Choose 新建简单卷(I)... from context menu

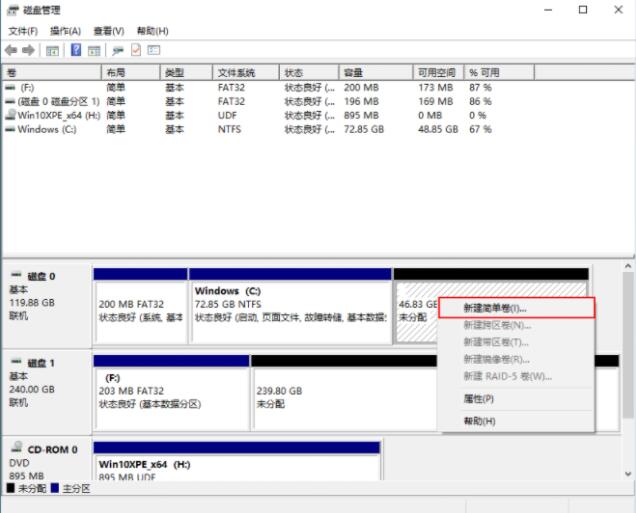[516, 308]
